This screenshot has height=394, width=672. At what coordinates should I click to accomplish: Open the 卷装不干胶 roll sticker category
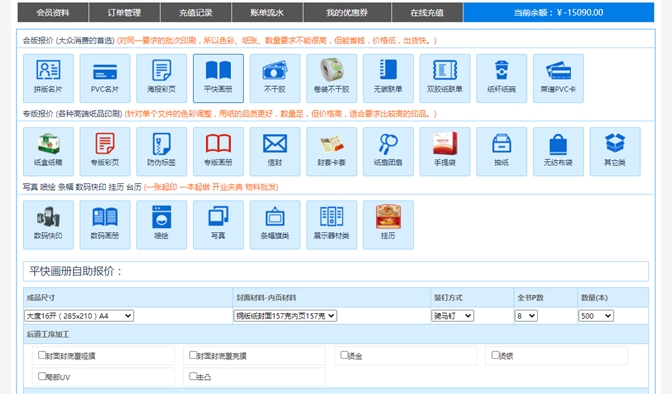coord(332,78)
